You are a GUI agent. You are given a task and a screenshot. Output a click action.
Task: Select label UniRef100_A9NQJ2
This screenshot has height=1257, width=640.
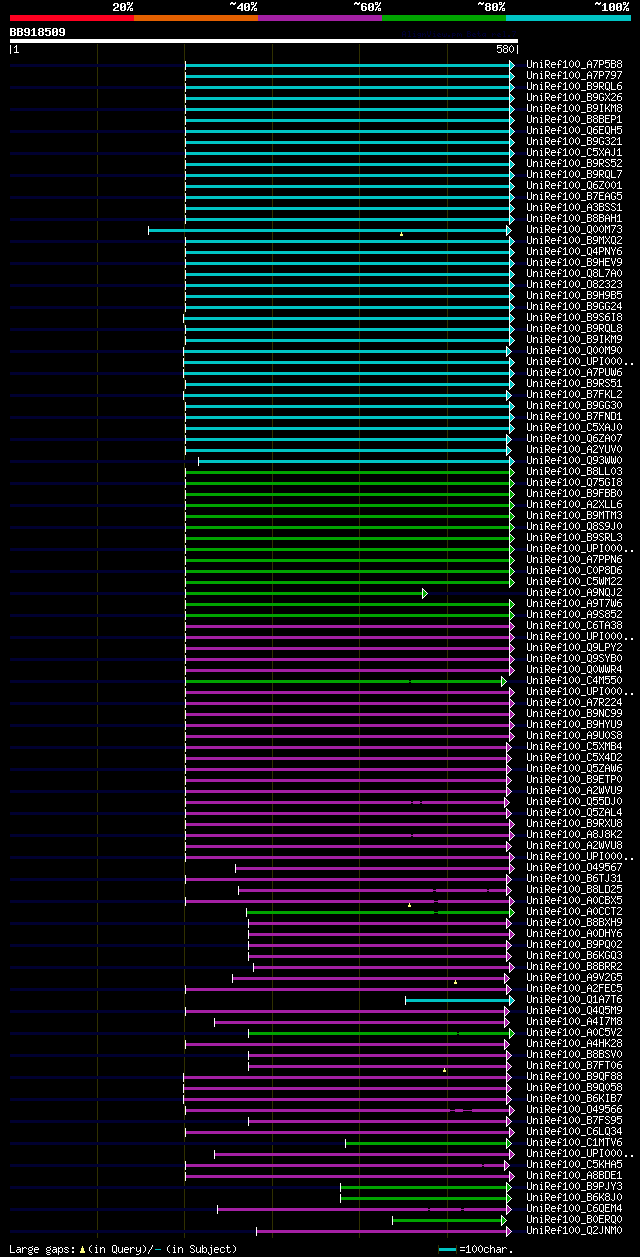pyautogui.click(x=574, y=592)
